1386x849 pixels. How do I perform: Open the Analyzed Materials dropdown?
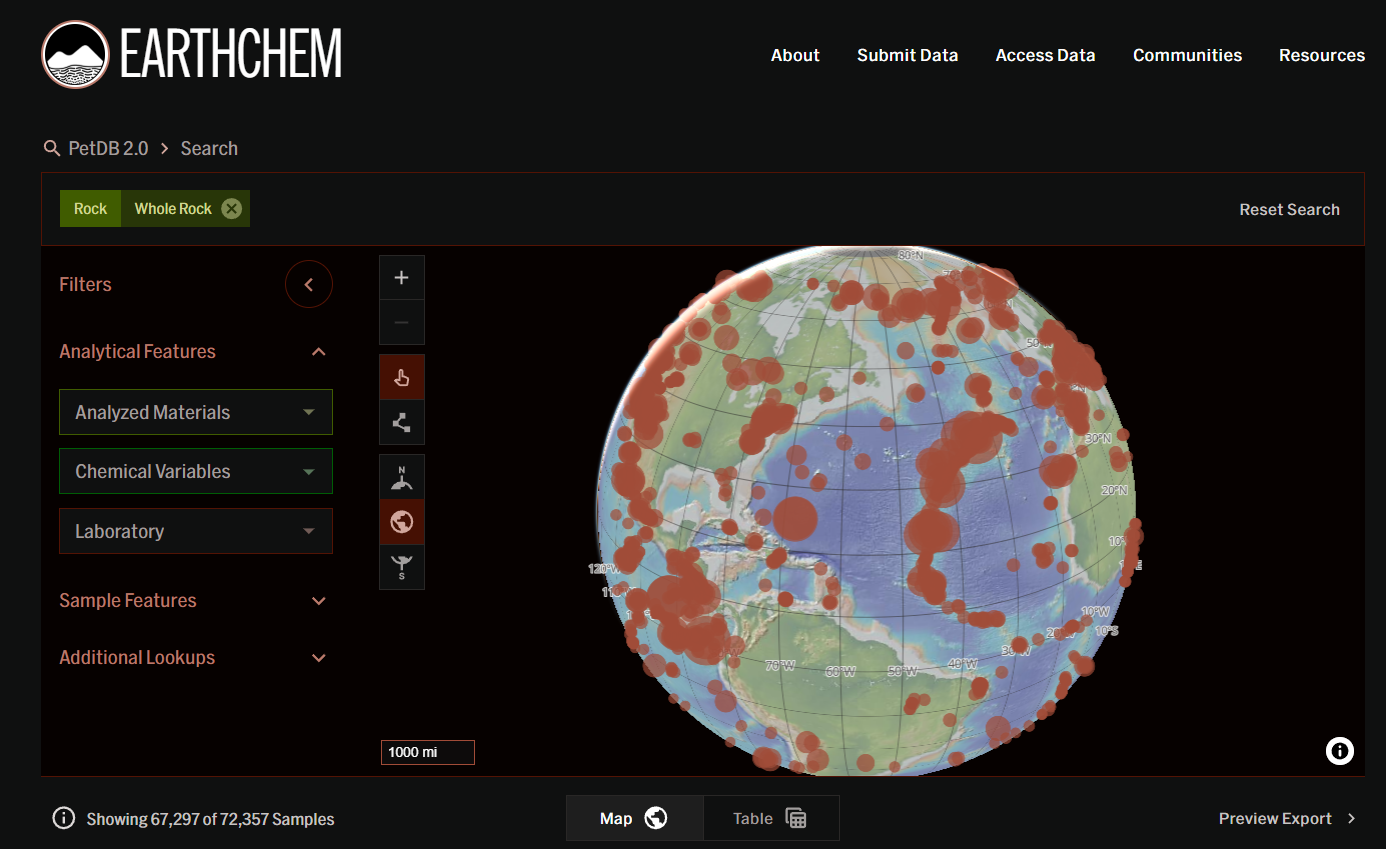pos(196,412)
